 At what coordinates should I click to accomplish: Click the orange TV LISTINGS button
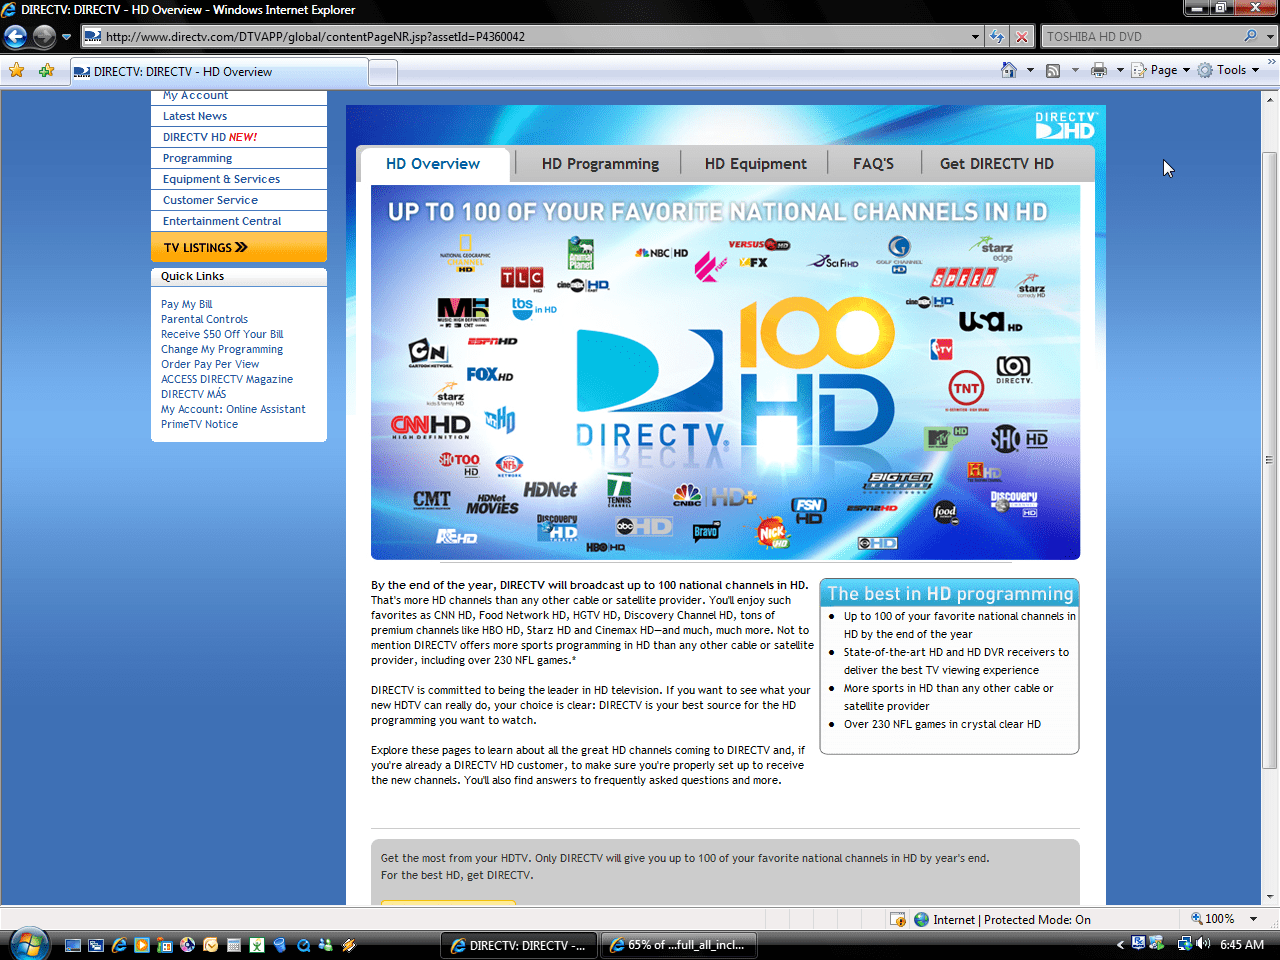pyautogui.click(x=239, y=247)
